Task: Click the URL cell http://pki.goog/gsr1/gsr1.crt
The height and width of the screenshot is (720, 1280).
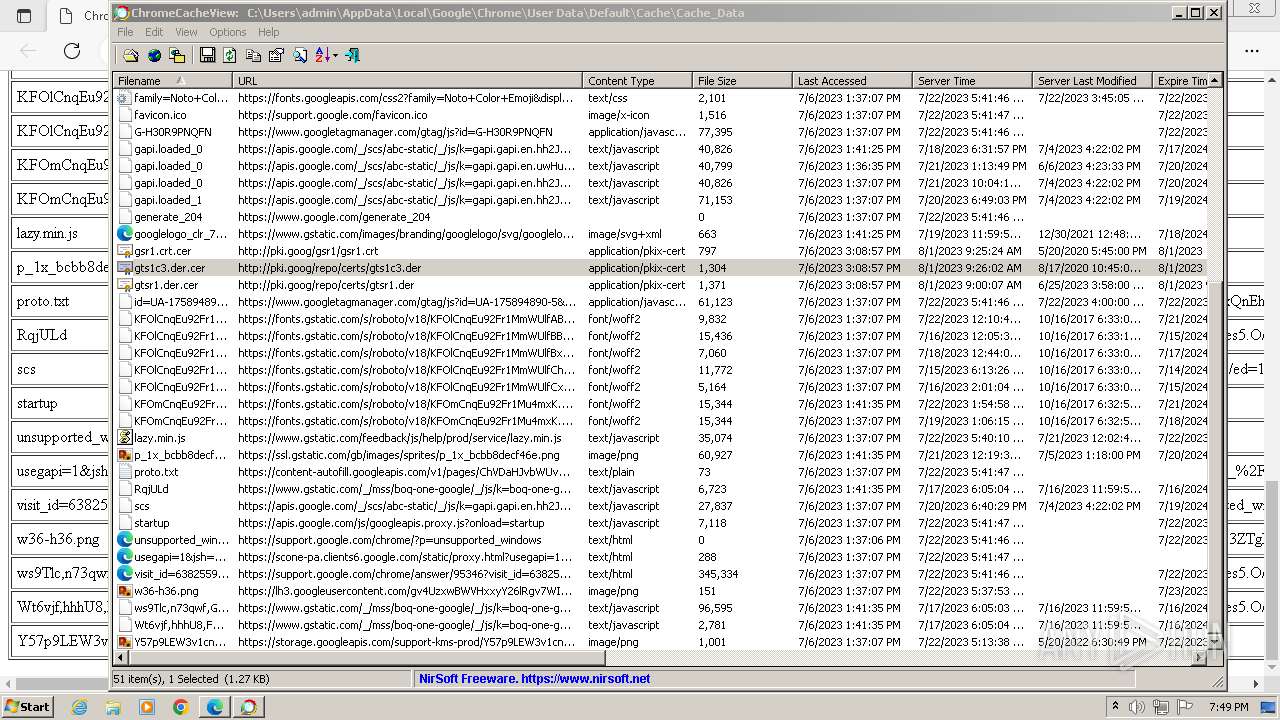Action: click(308, 251)
